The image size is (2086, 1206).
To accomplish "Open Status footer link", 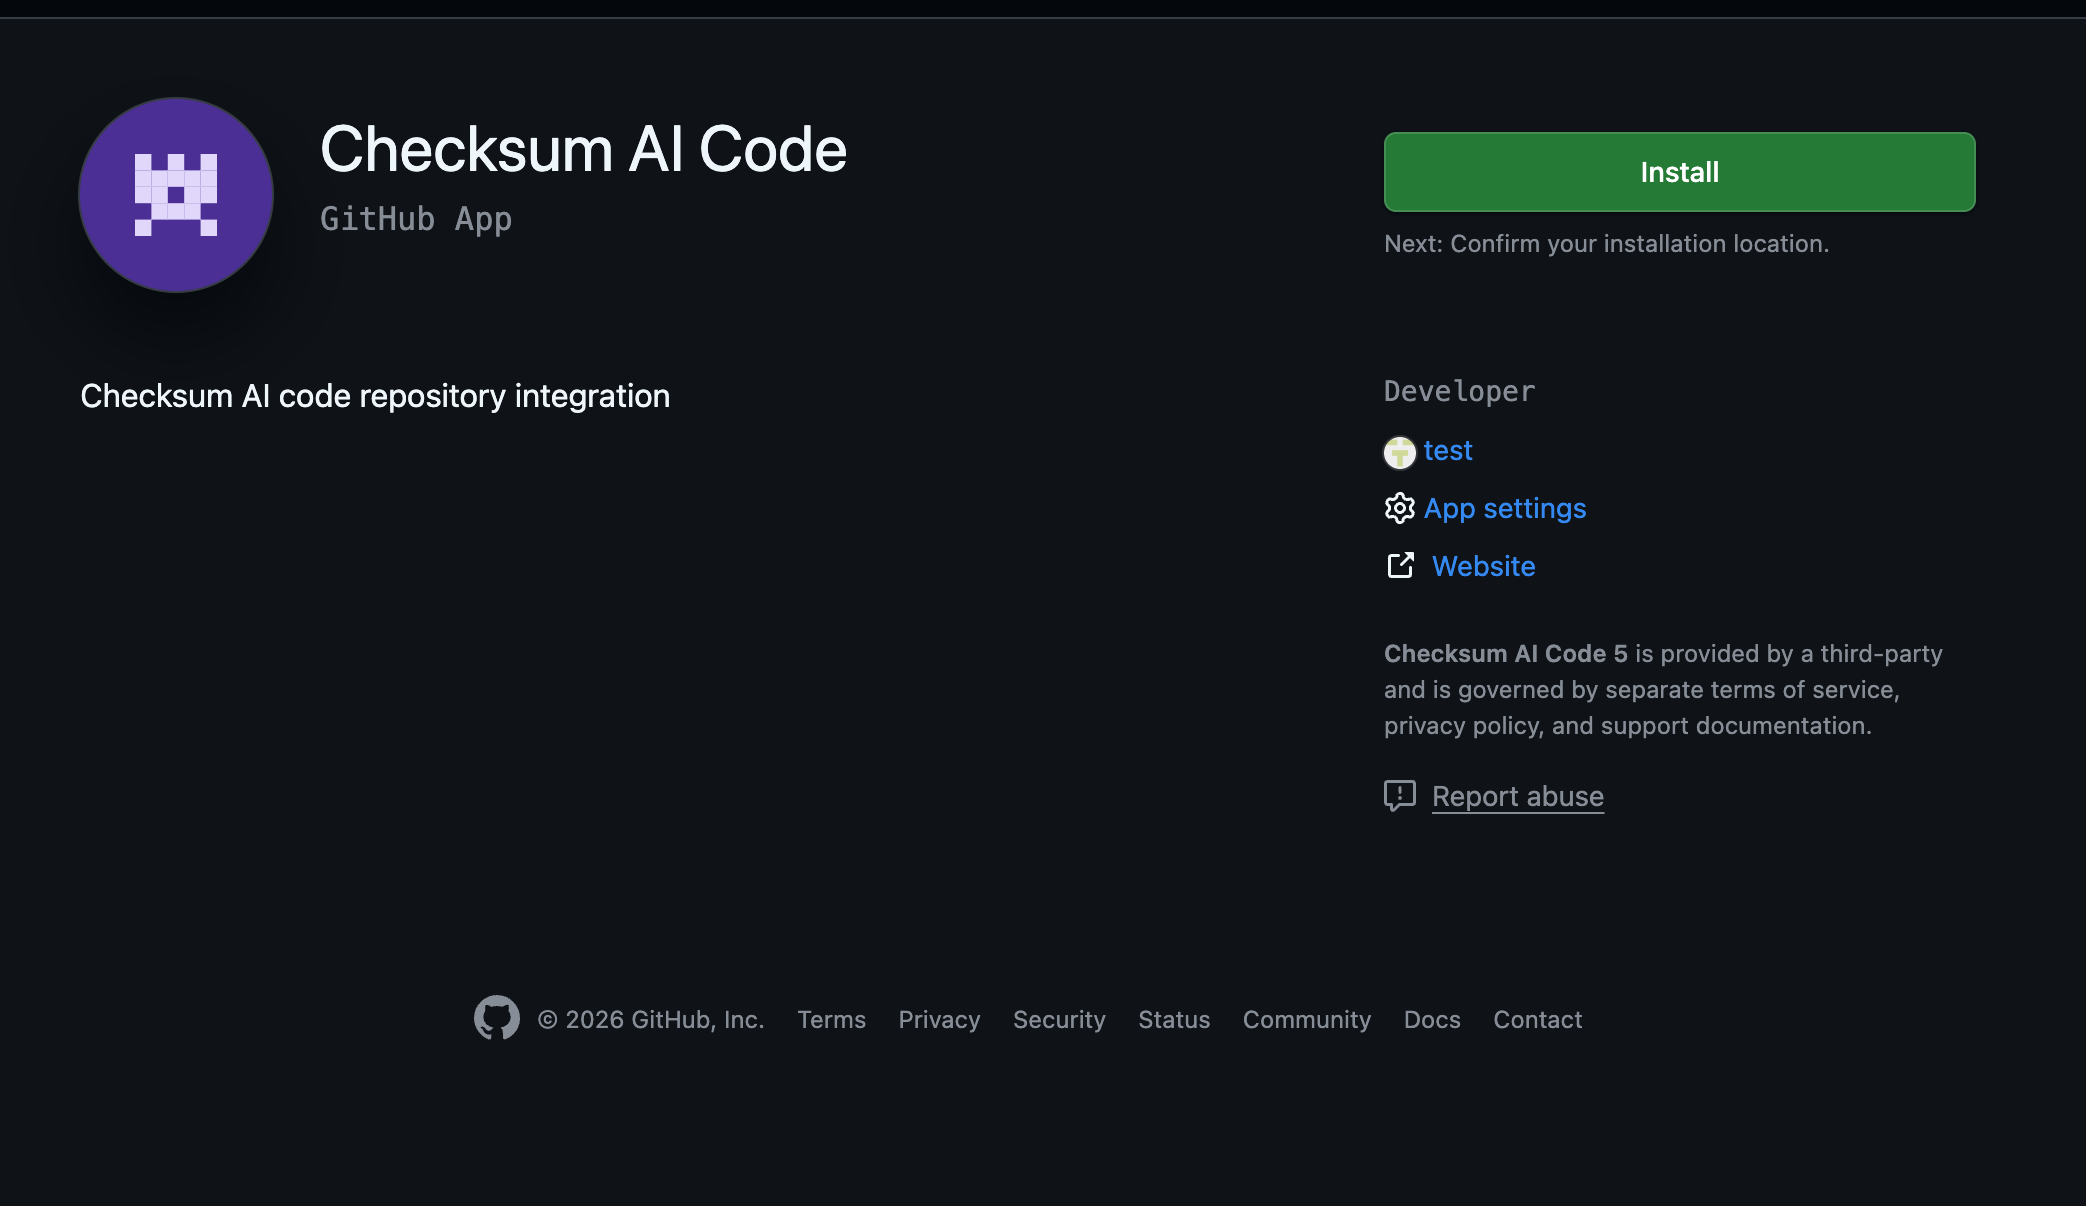I will tap(1174, 1020).
